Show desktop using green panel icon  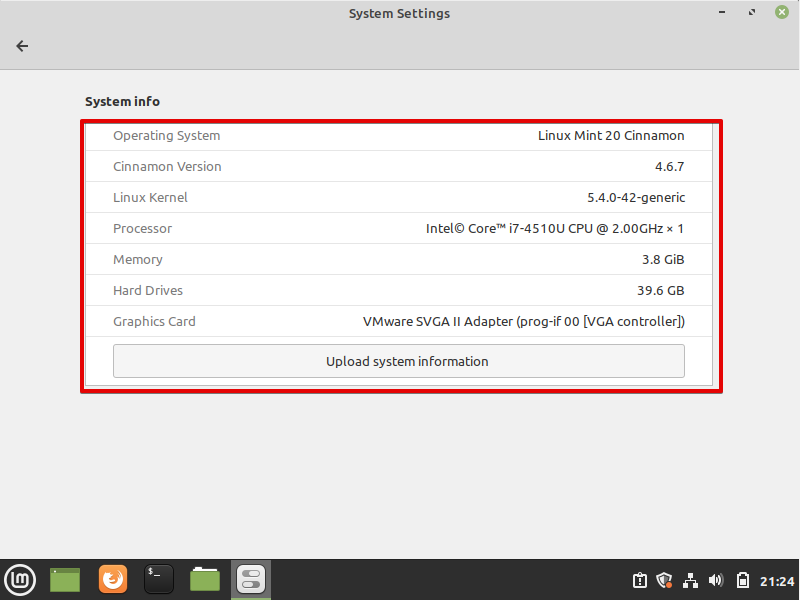tap(65, 580)
